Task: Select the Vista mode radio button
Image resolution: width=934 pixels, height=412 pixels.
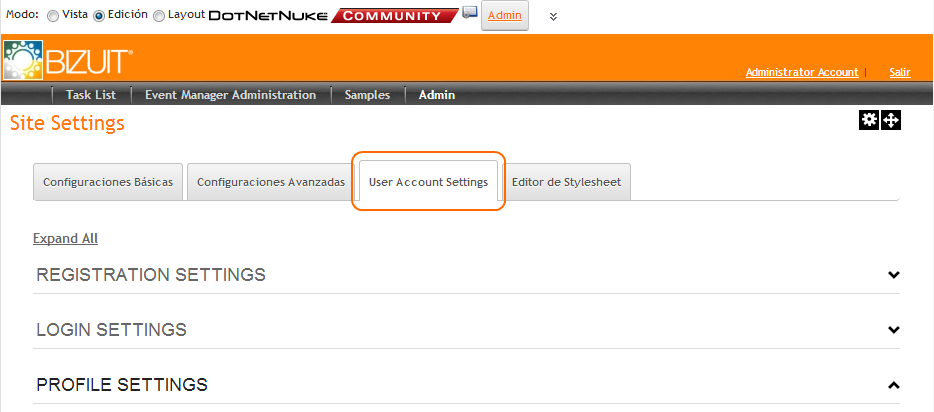Action: [53, 16]
